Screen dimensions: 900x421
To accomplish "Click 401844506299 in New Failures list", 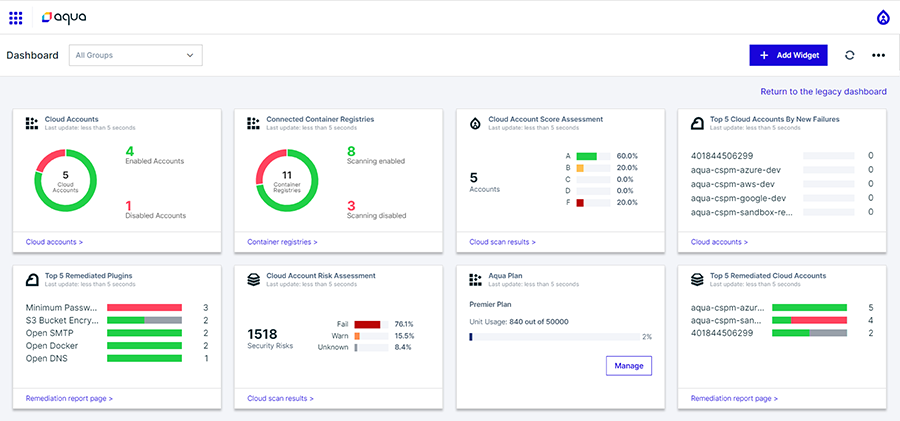I will pos(722,156).
